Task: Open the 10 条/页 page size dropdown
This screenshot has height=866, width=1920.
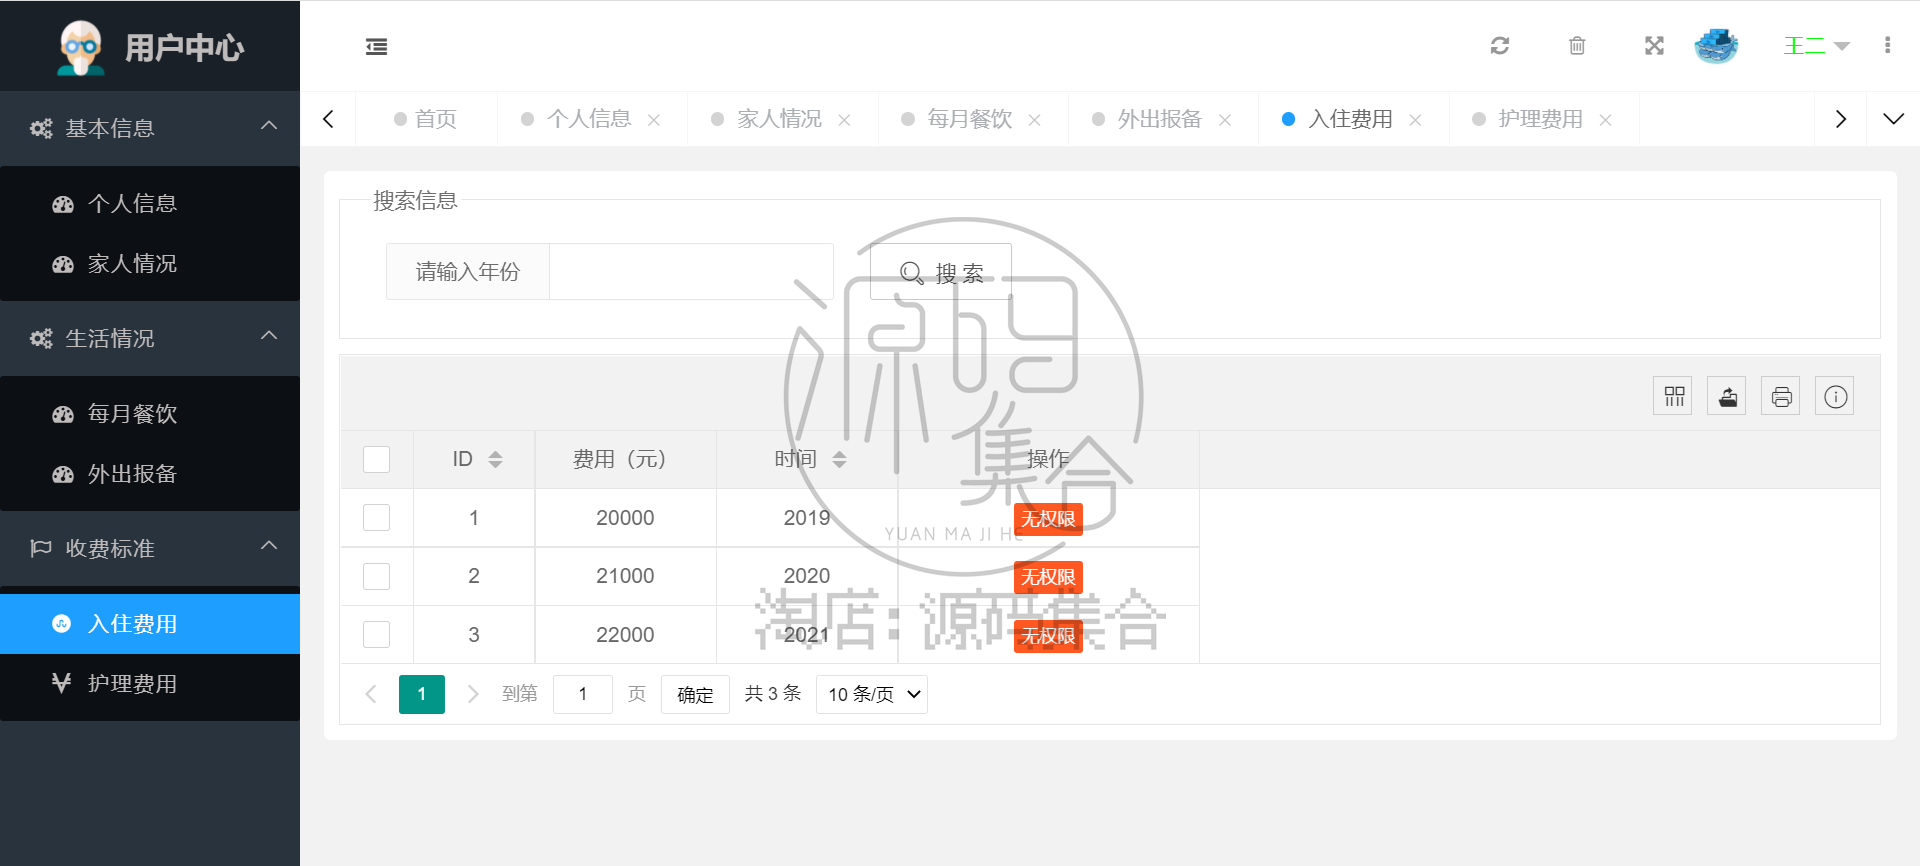Action: tap(872, 694)
